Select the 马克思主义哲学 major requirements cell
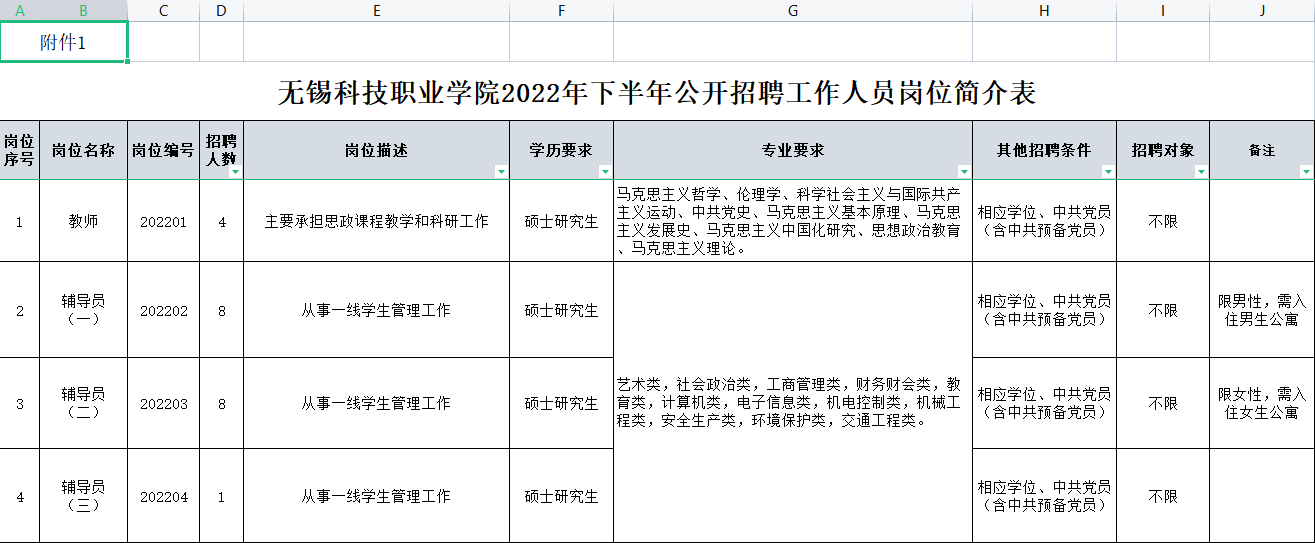 (x=793, y=221)
